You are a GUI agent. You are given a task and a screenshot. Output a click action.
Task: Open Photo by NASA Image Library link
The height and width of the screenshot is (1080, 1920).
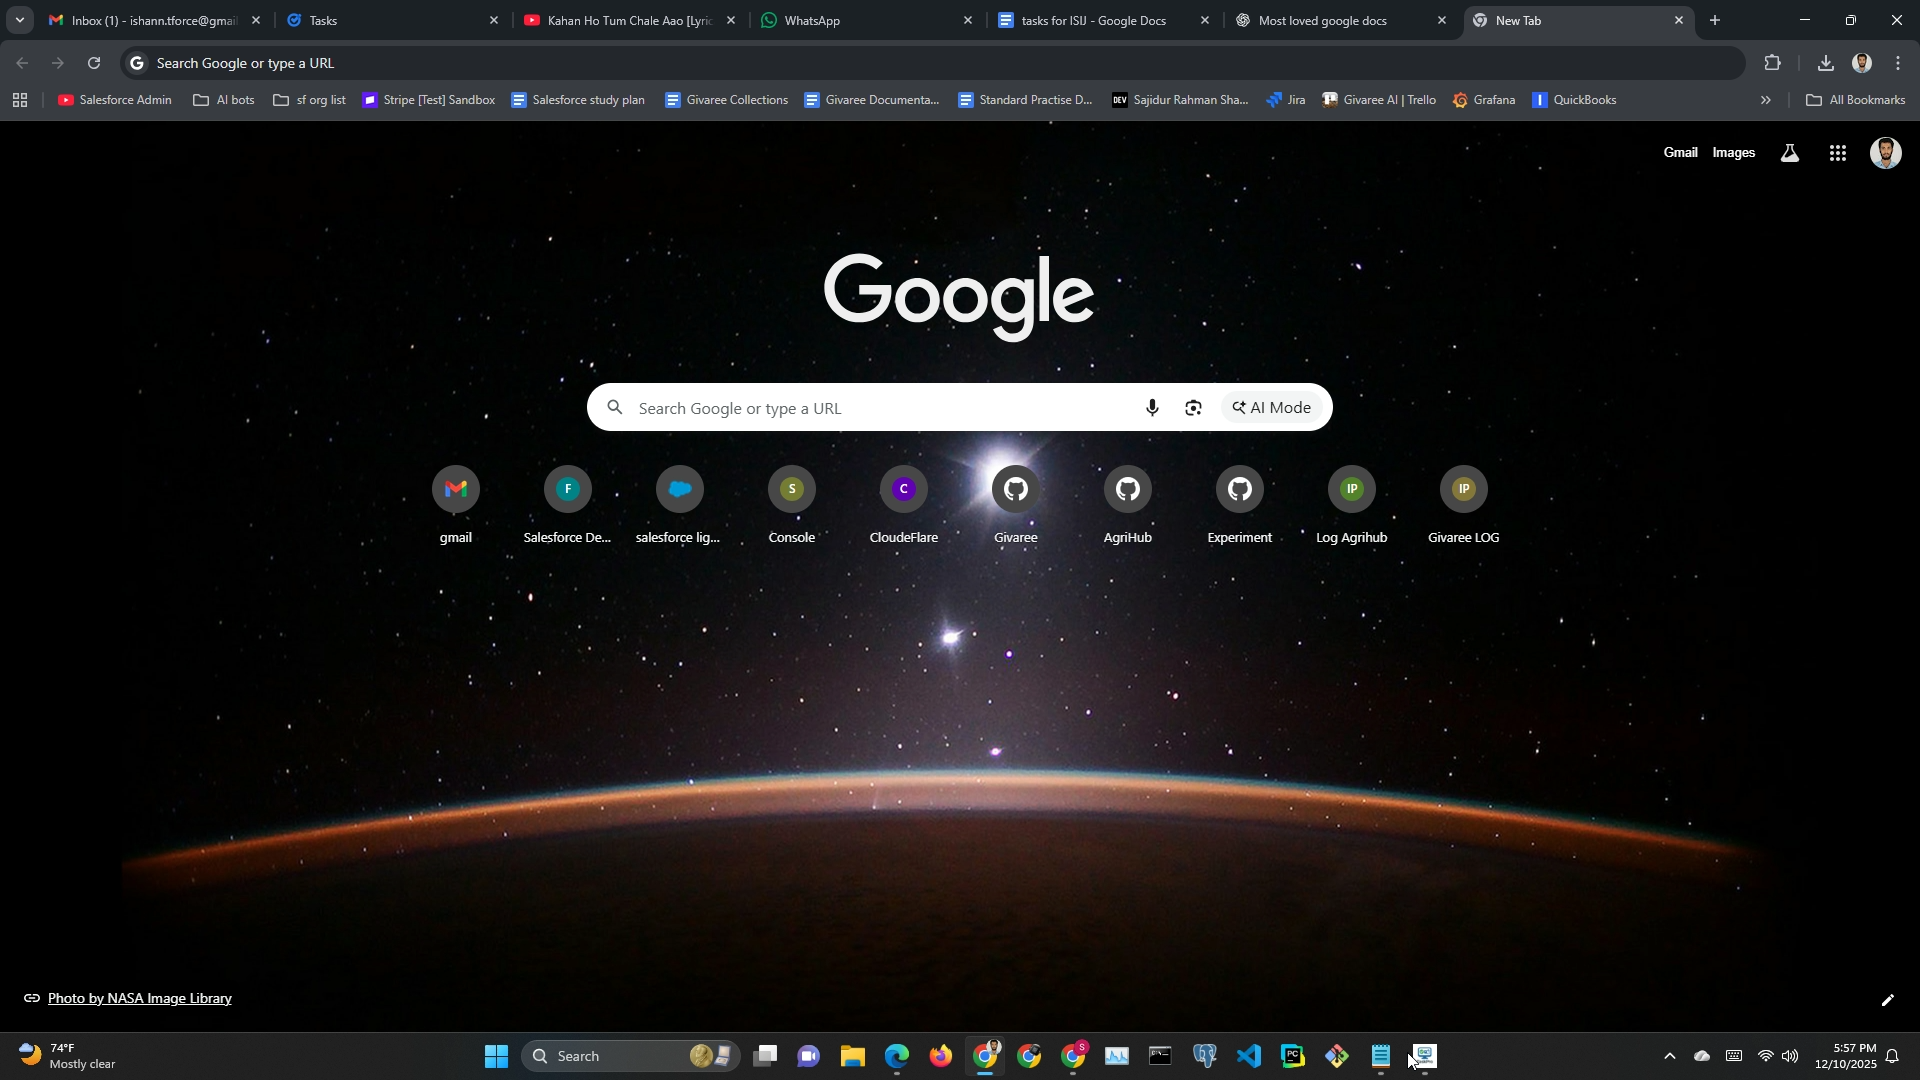coord(139,999)
